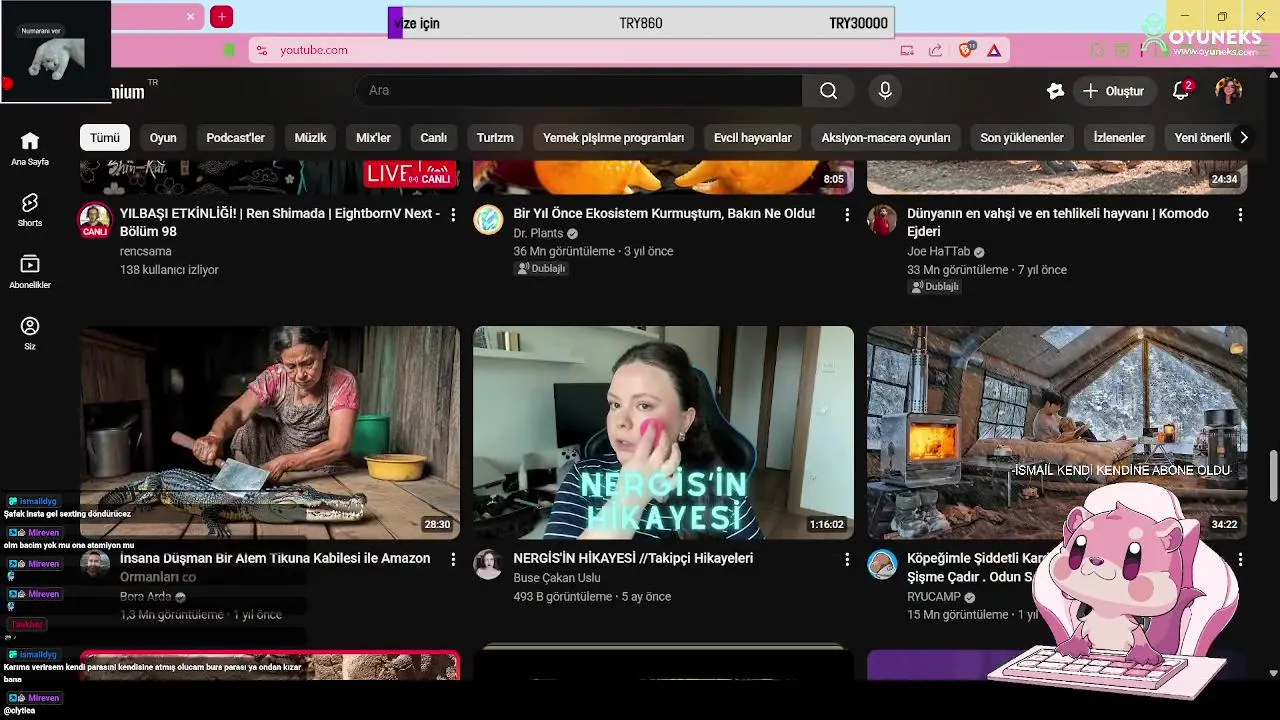Open rencsama channel avatar
Viewport: 1280px width, 720px height.
click(95, 221)
